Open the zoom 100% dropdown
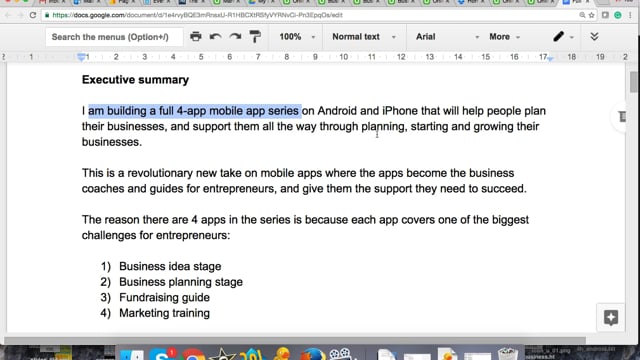640x360 pixels. [x=297, y=37]
